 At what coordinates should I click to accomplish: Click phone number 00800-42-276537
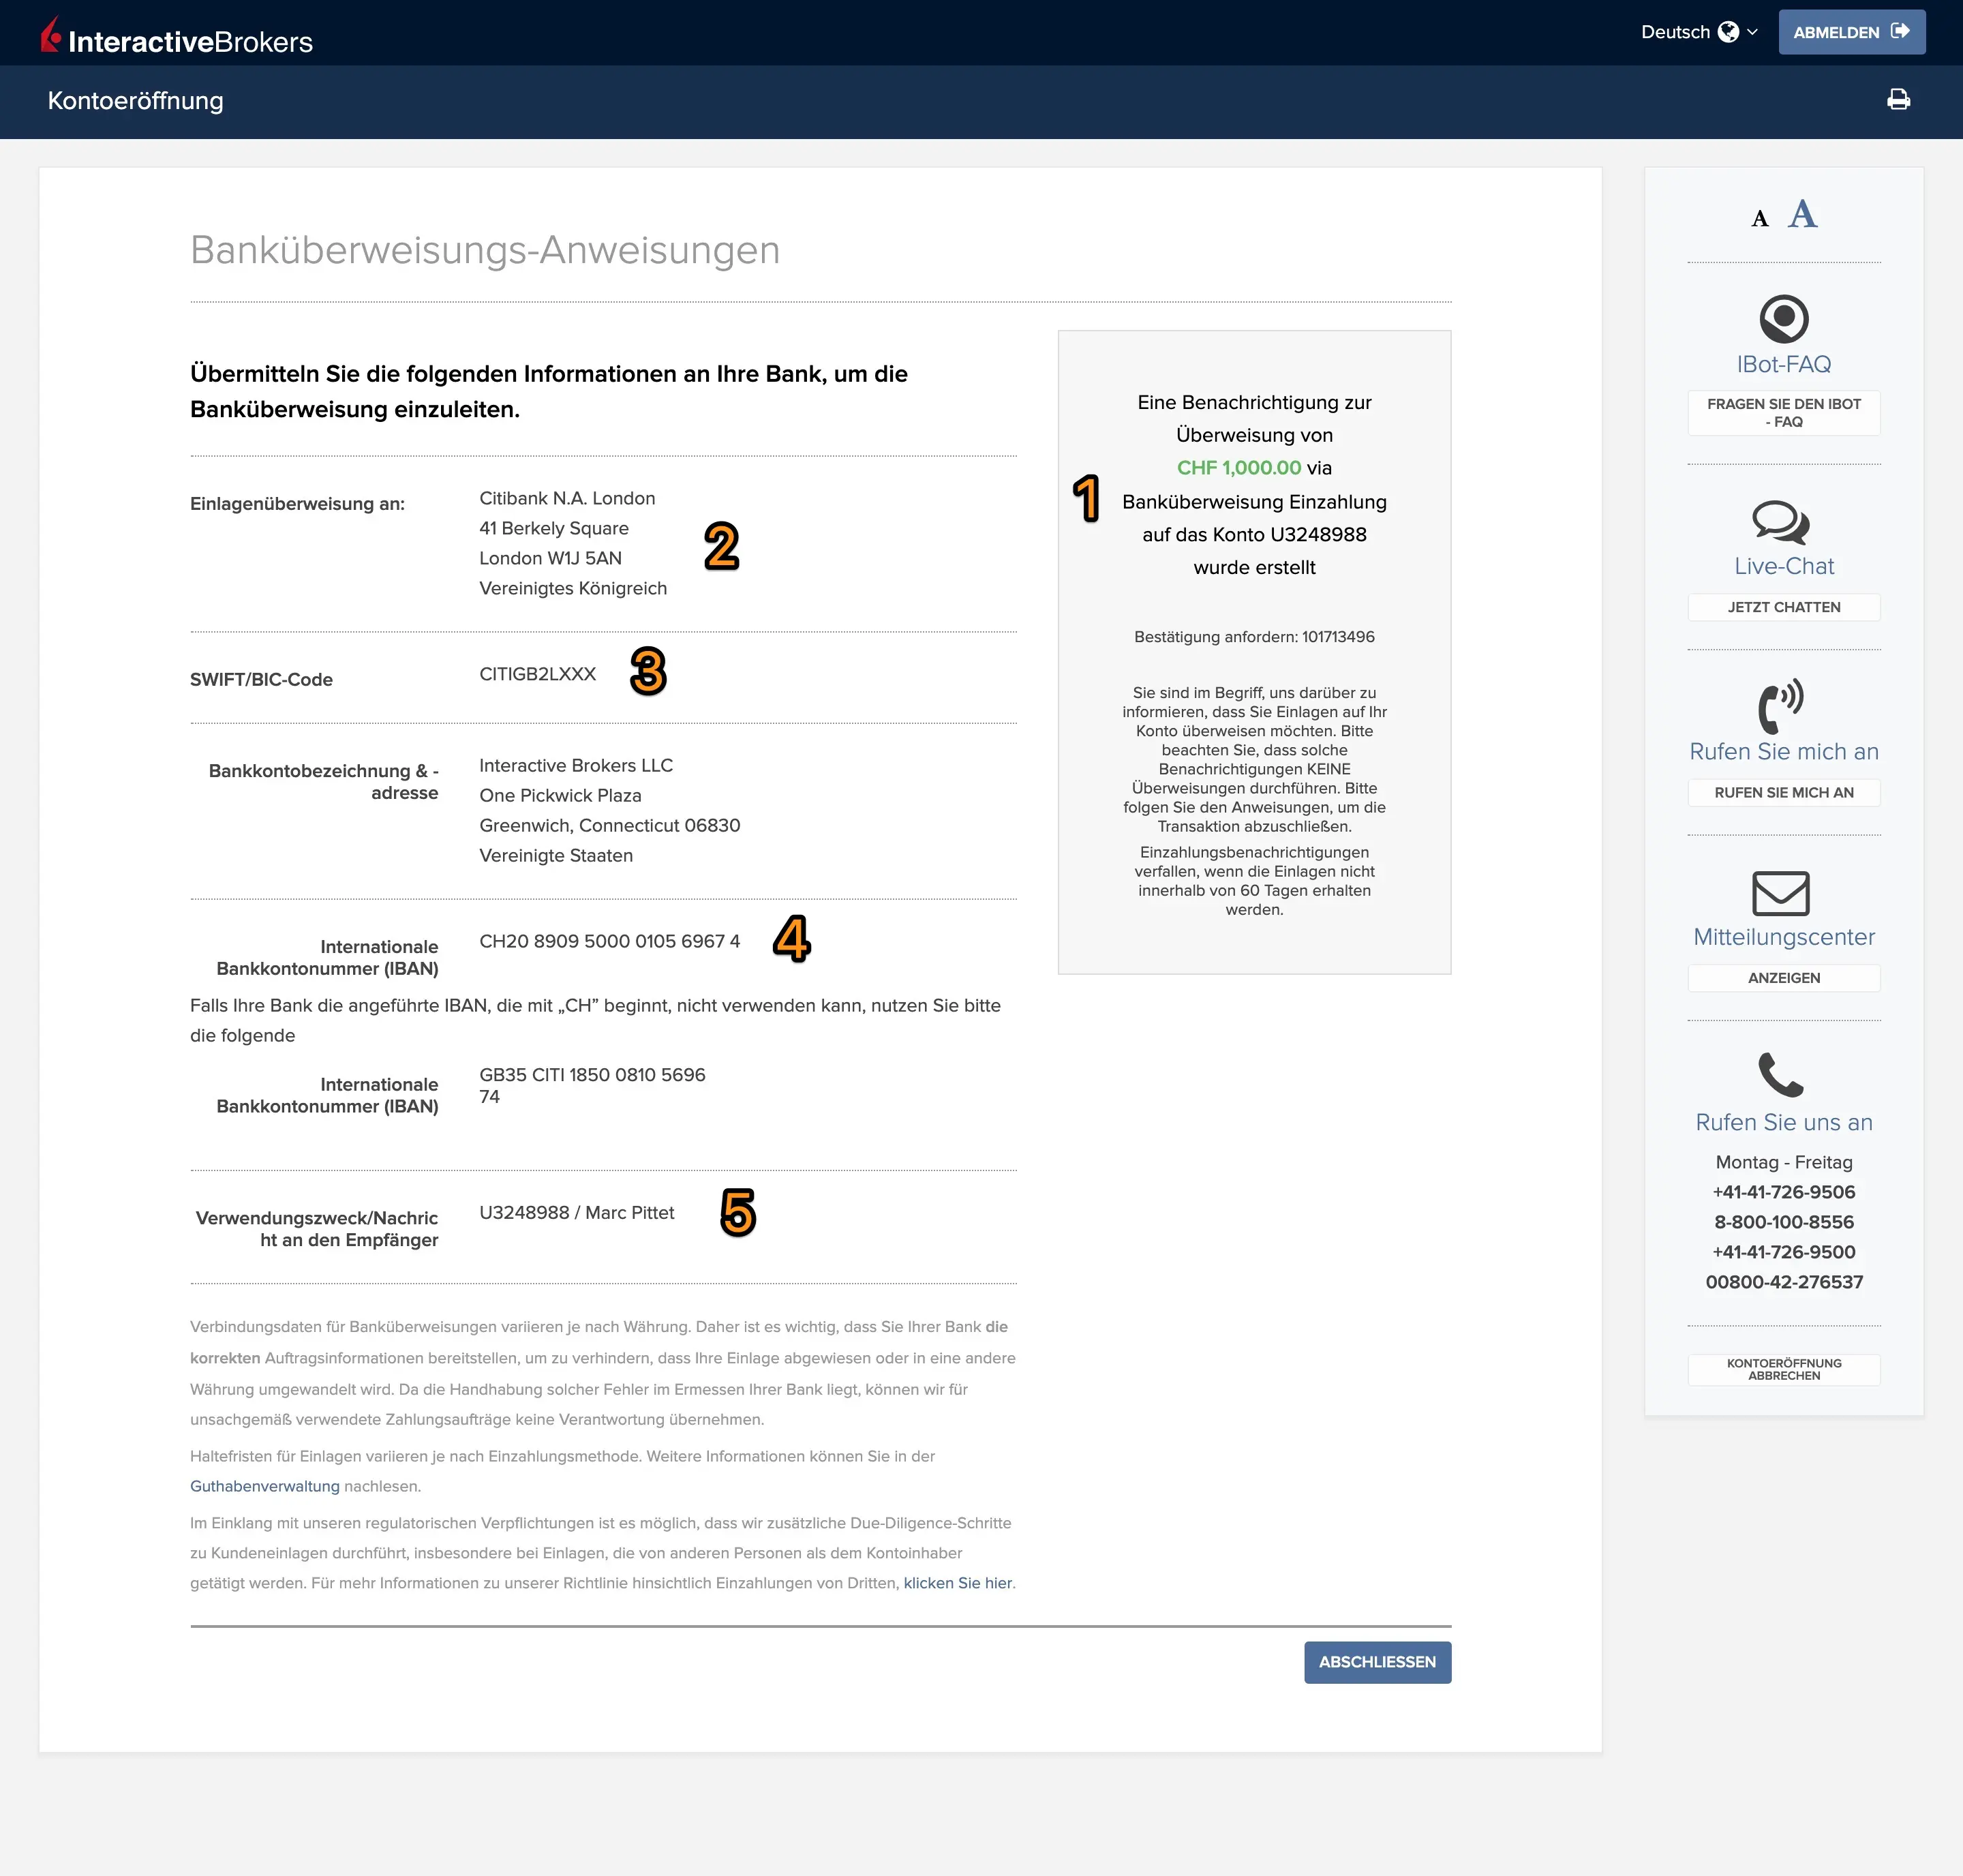point(1783,1282)
